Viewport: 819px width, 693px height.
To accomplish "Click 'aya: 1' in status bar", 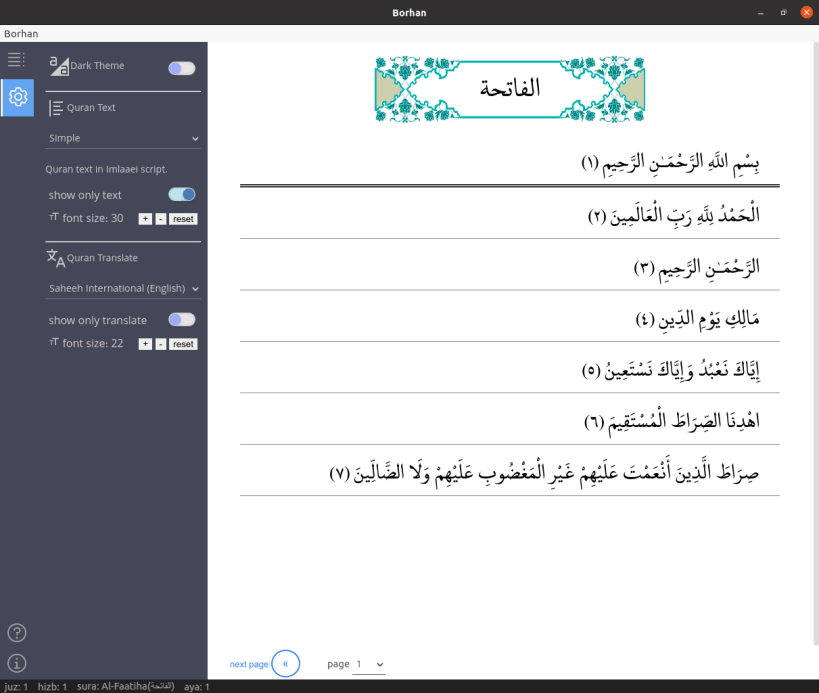I will coord(196,687).
